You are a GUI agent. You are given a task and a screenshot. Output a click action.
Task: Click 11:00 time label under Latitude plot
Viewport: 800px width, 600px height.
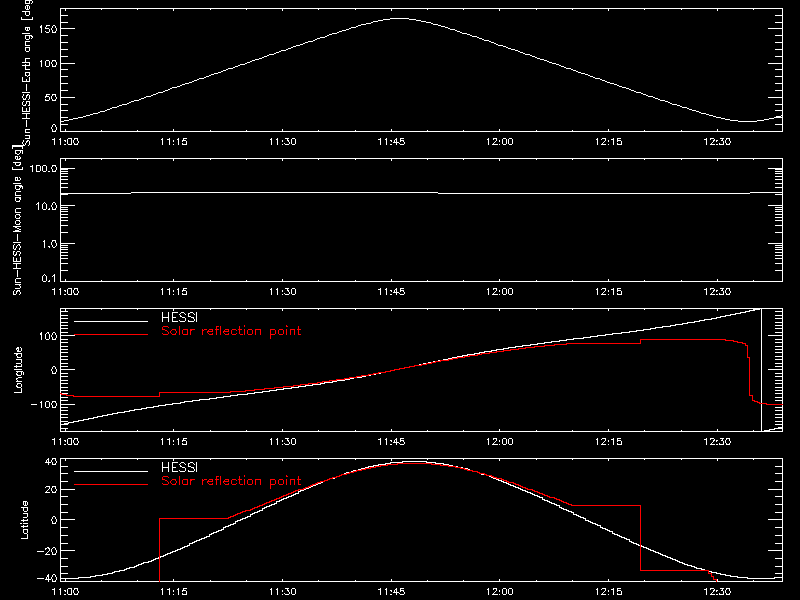(x=65, y=591)
